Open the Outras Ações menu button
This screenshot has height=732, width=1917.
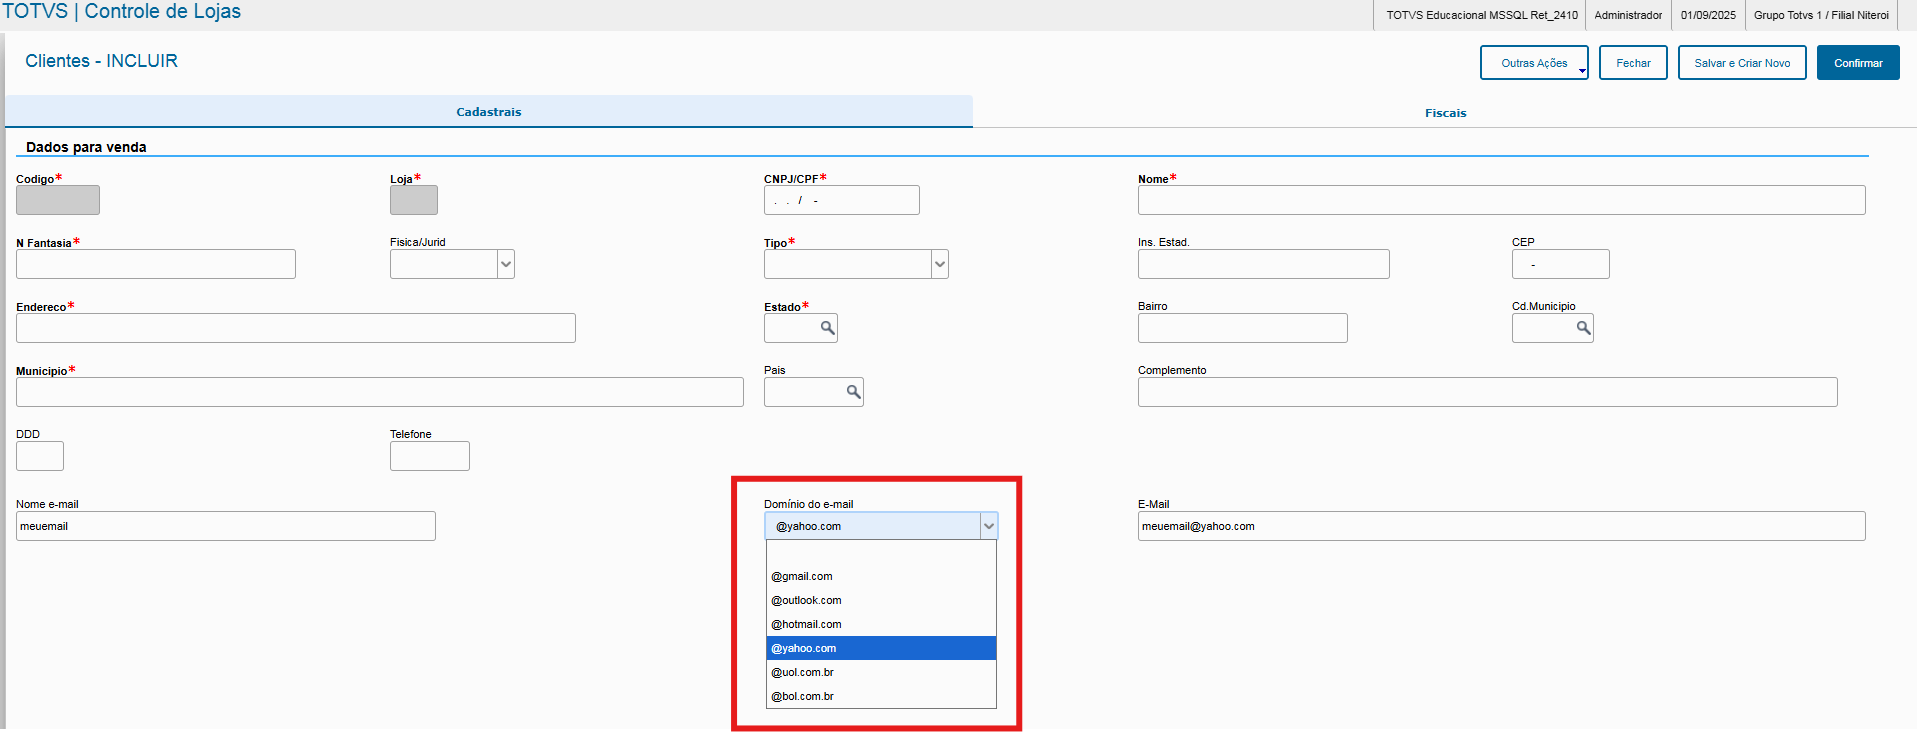(1534, 63)
